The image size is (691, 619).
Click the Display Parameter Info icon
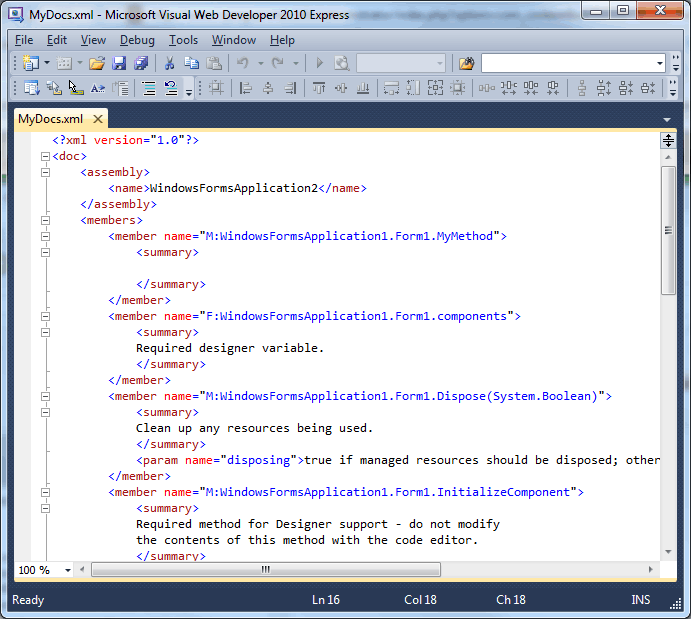coord(54,88)
